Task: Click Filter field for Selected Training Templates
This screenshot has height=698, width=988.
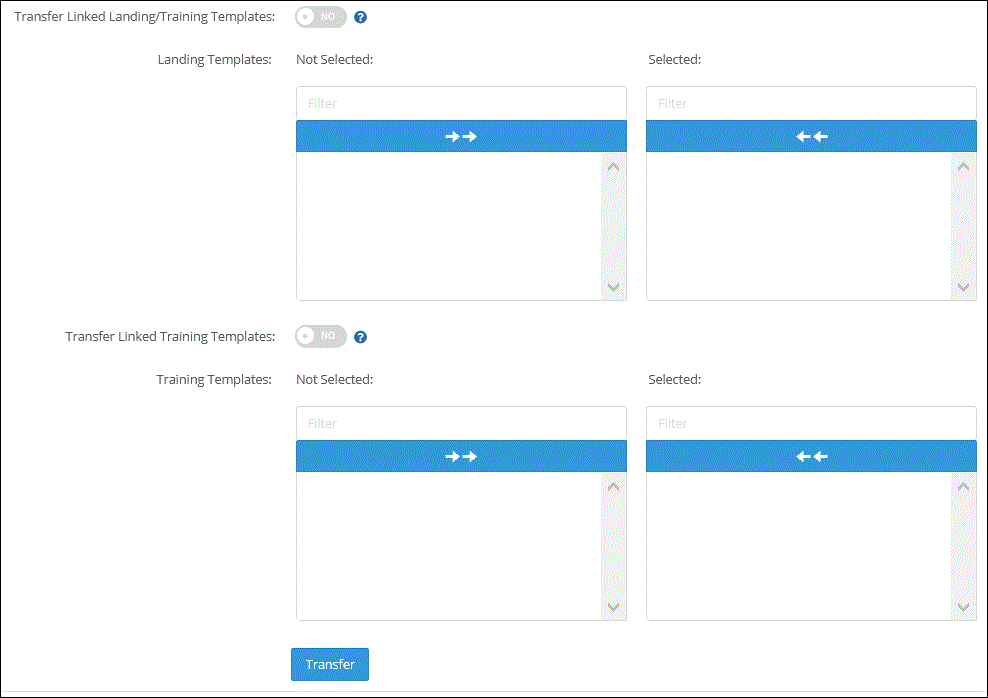Action: [811, 423]
